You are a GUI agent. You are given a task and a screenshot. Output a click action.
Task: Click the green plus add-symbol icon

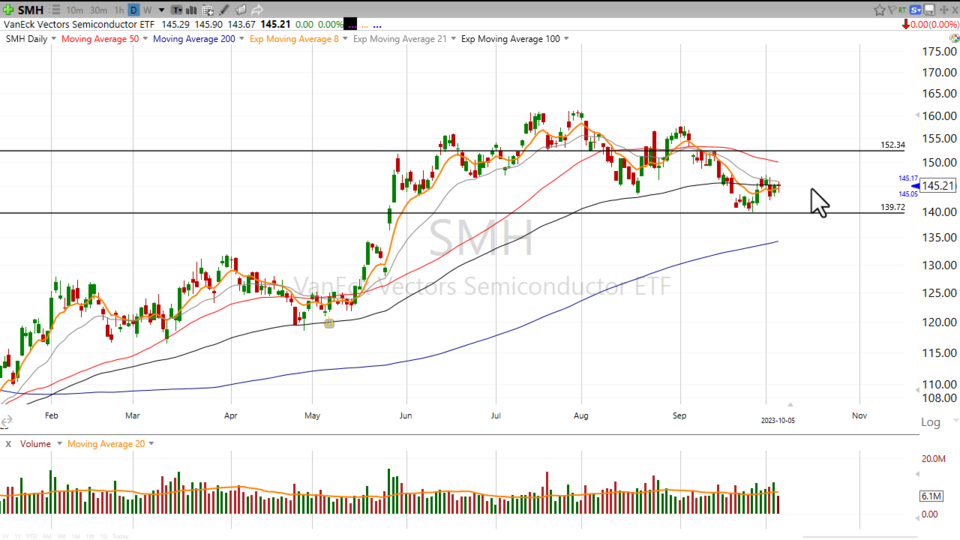pos(8,10)
